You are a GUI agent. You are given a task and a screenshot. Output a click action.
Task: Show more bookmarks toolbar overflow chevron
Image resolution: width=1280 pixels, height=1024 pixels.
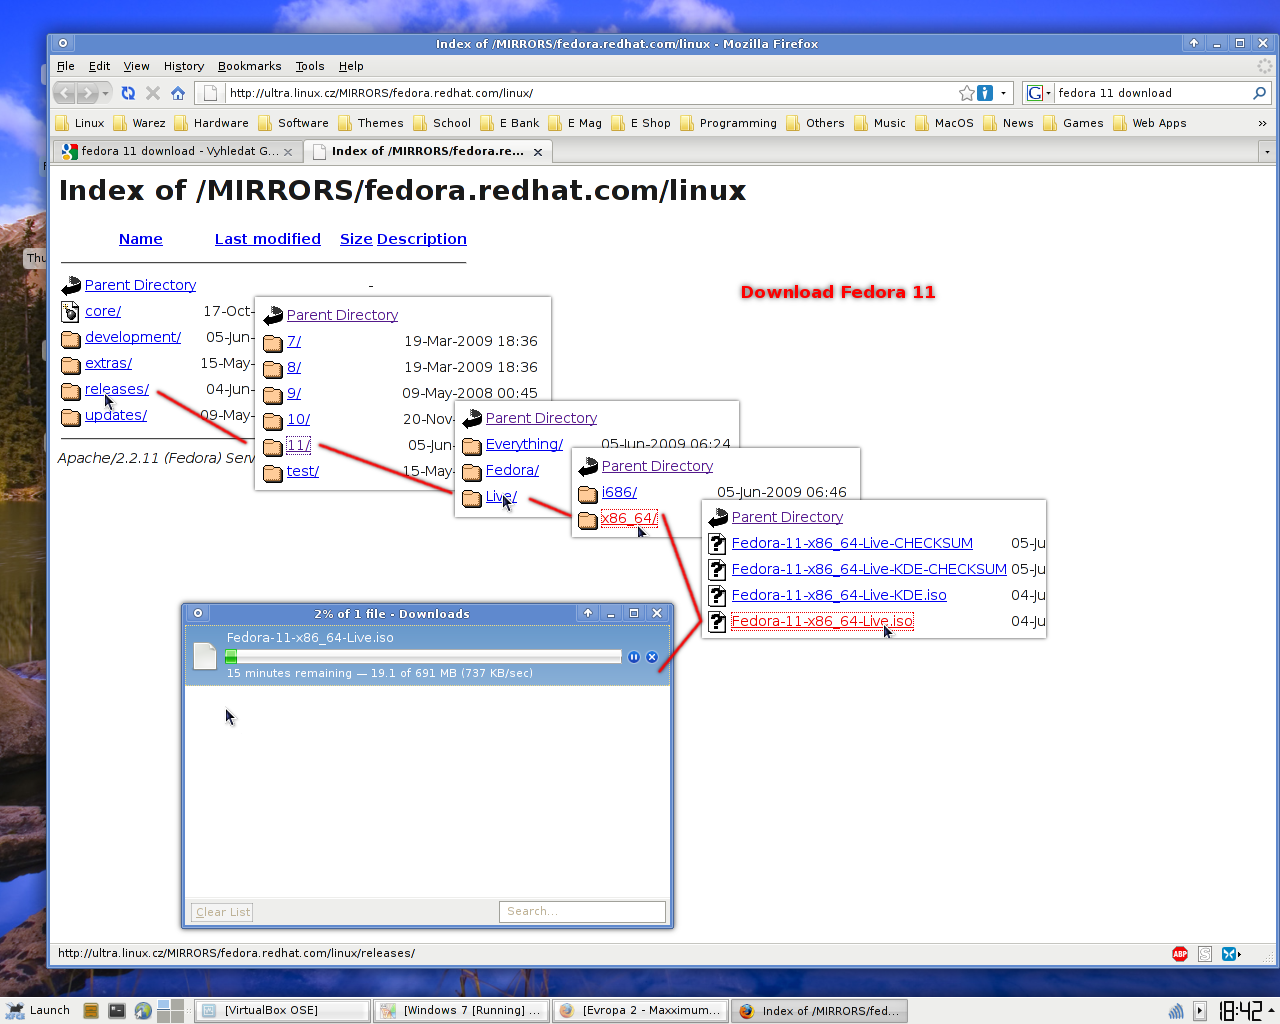click(1262, 123)
